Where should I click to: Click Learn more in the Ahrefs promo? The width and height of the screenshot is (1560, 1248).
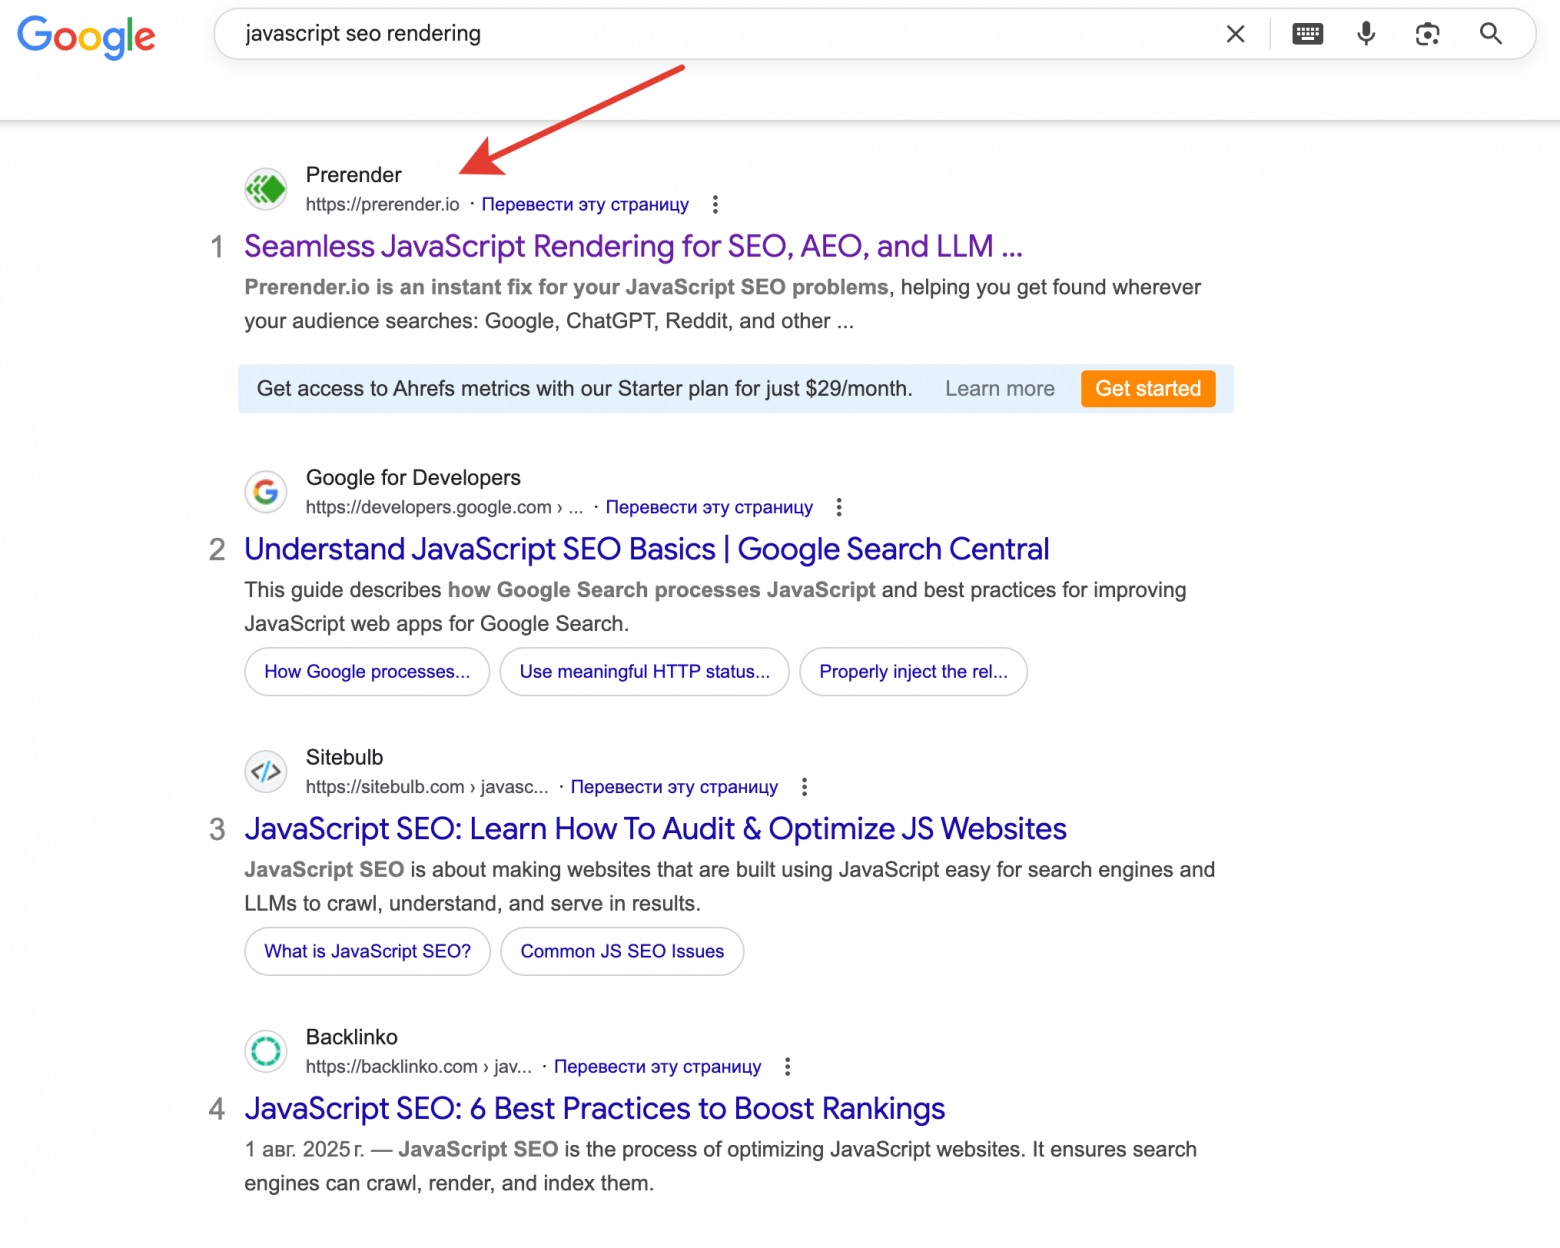[999, 388]
